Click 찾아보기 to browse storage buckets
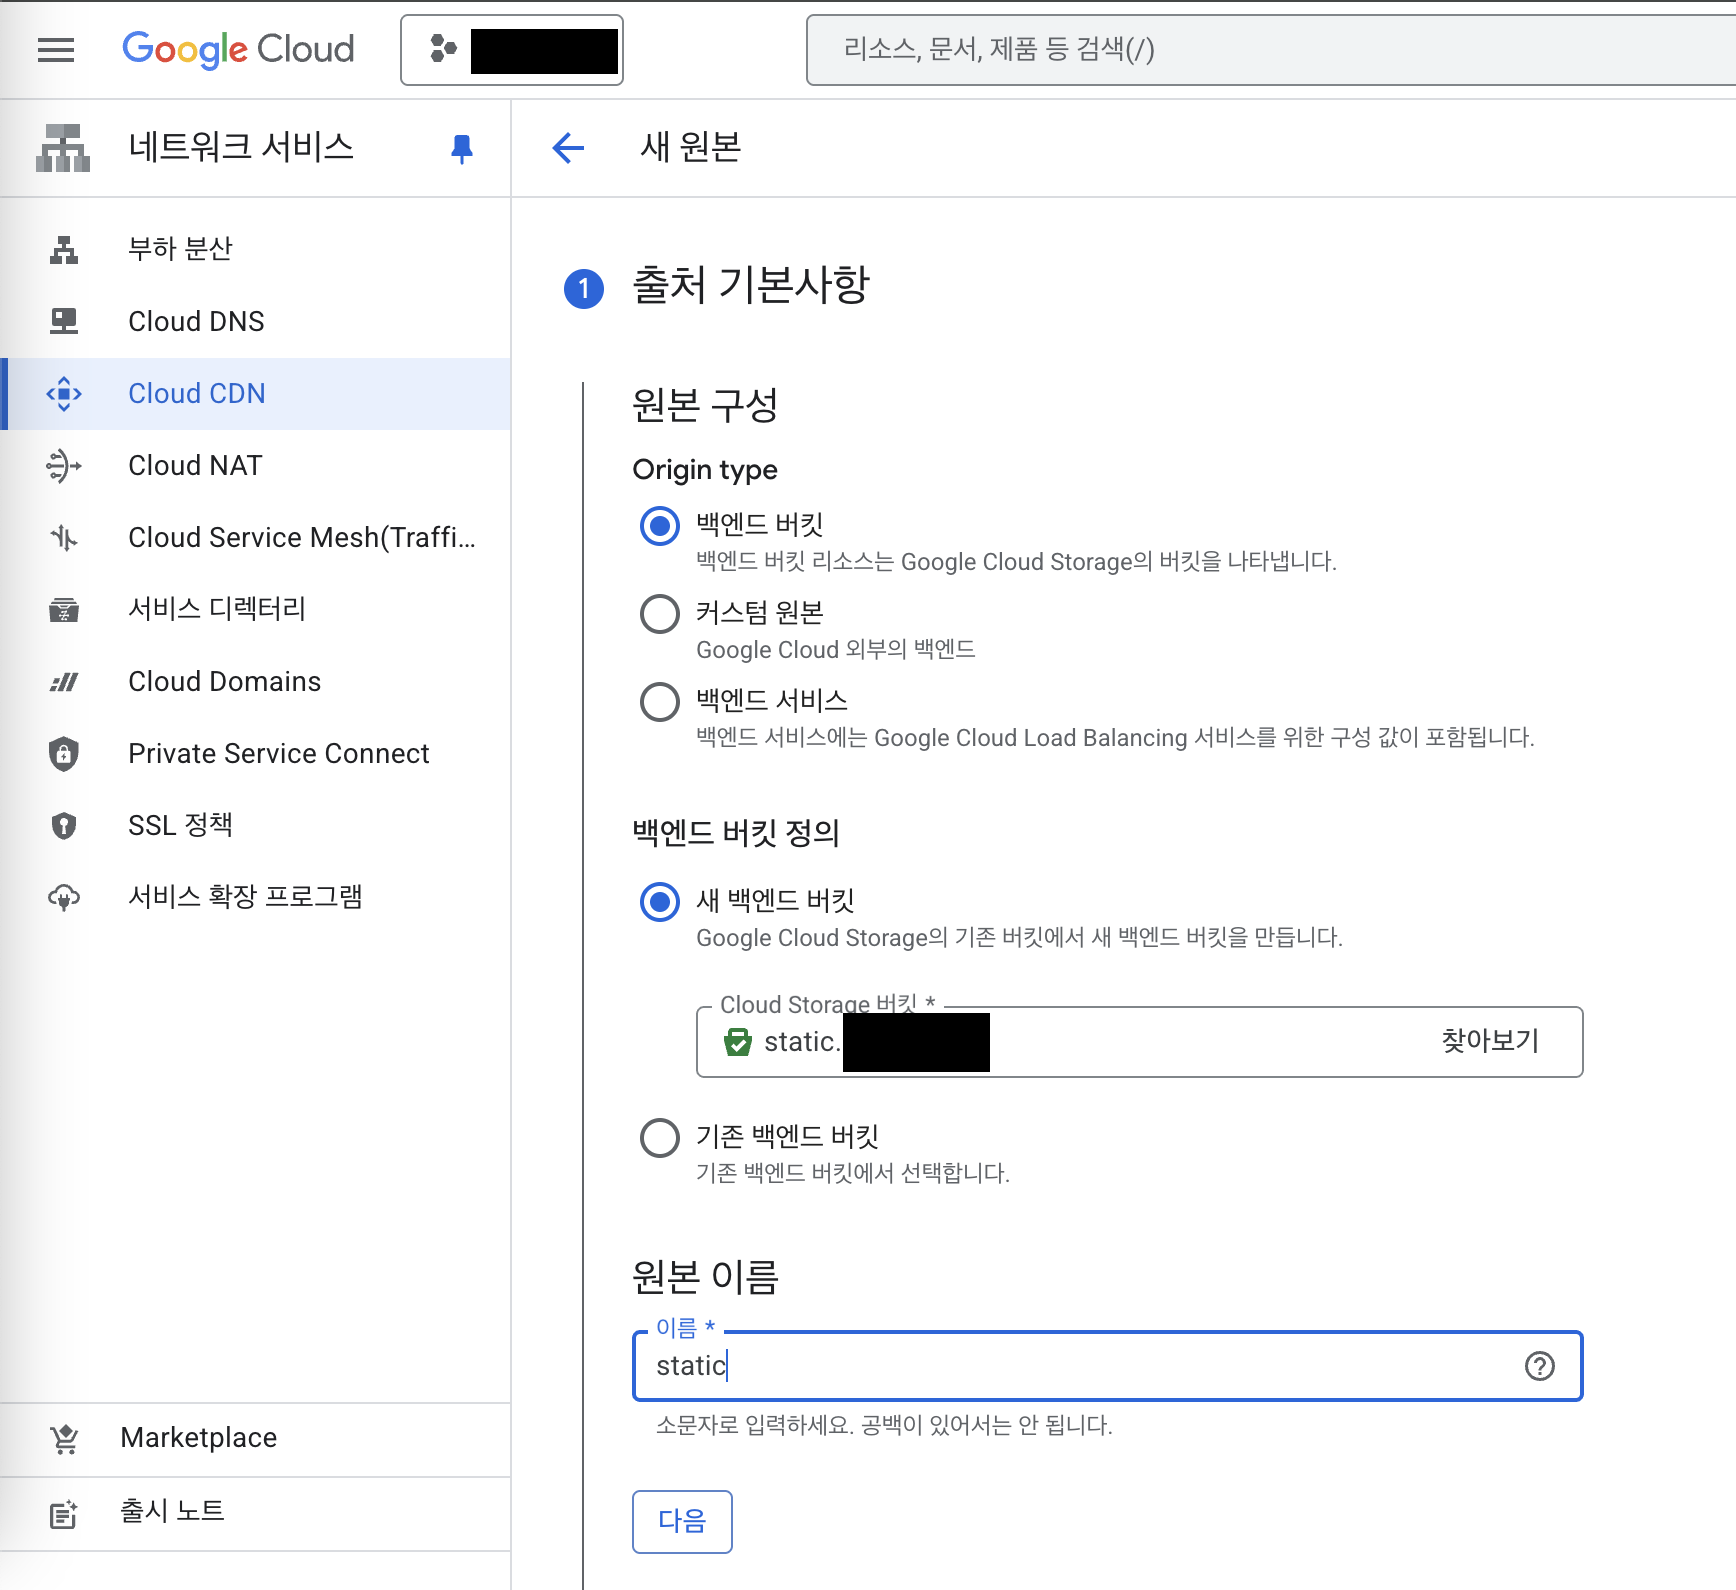 [x=1489, y=1041]
